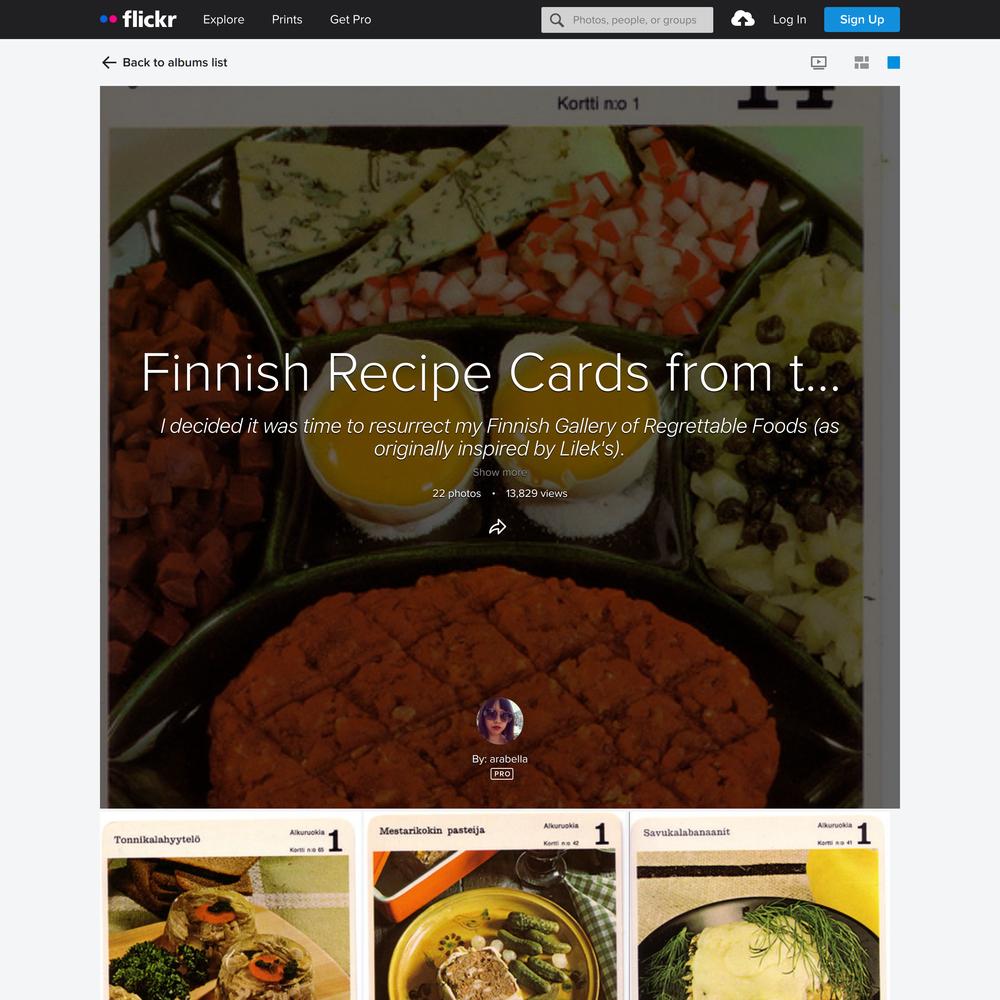1000x1000 pixels.
Task: Select the large single-photo view icon
Action: (x=893, y=62)
